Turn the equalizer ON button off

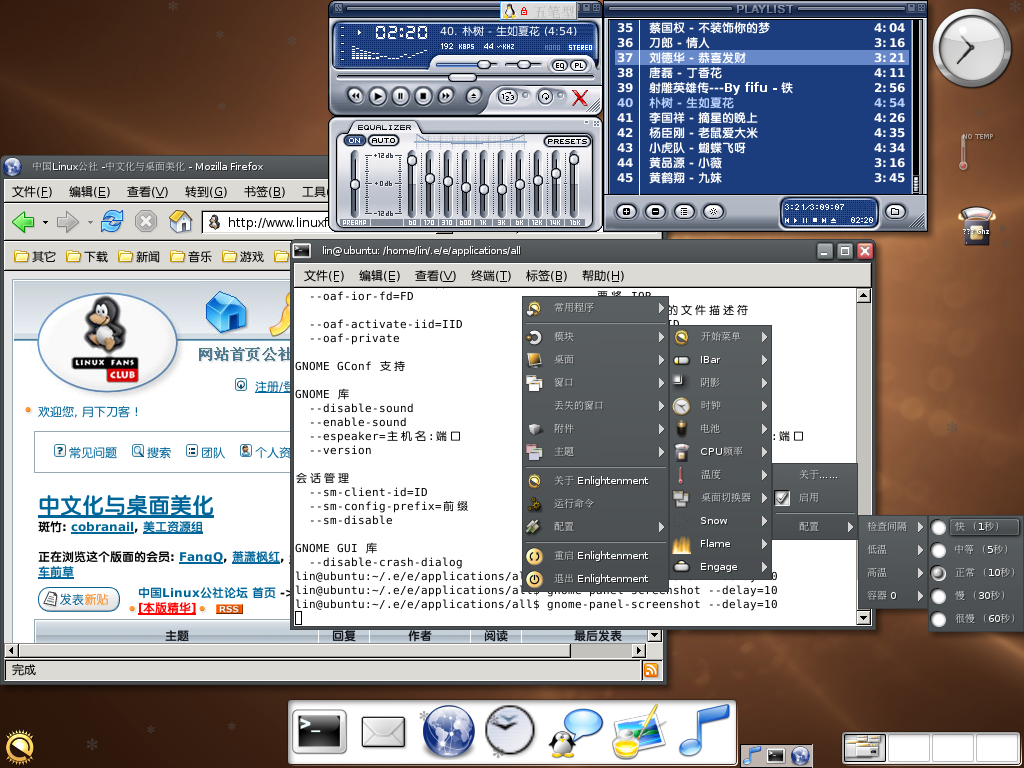[x=355, y=140]
